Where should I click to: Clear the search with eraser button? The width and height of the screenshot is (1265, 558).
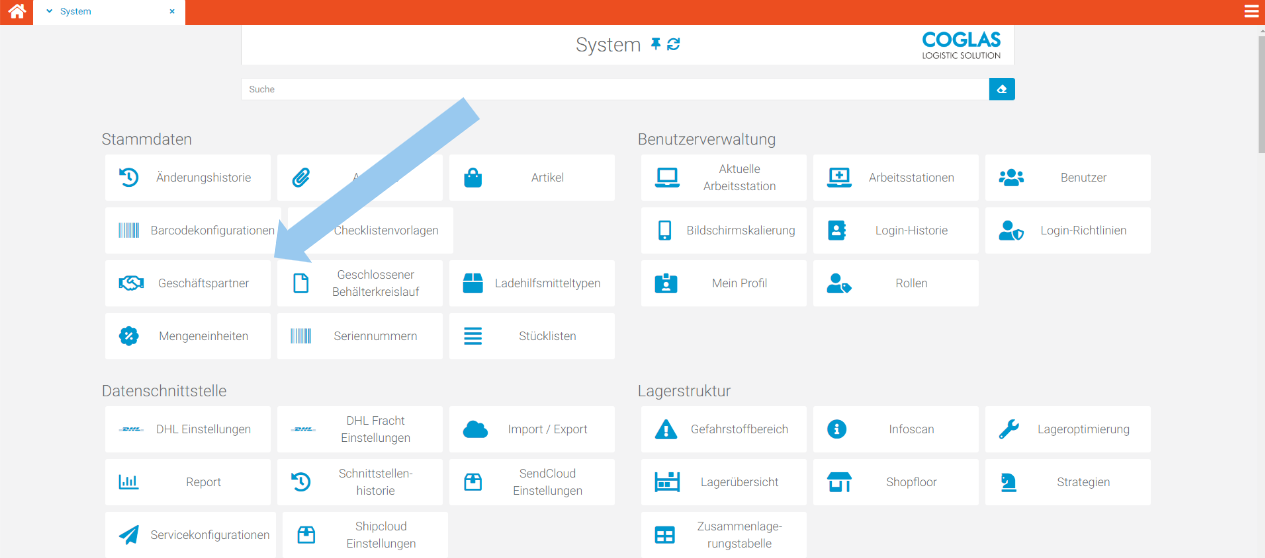pyautogui.click(x=1001, y=89)
